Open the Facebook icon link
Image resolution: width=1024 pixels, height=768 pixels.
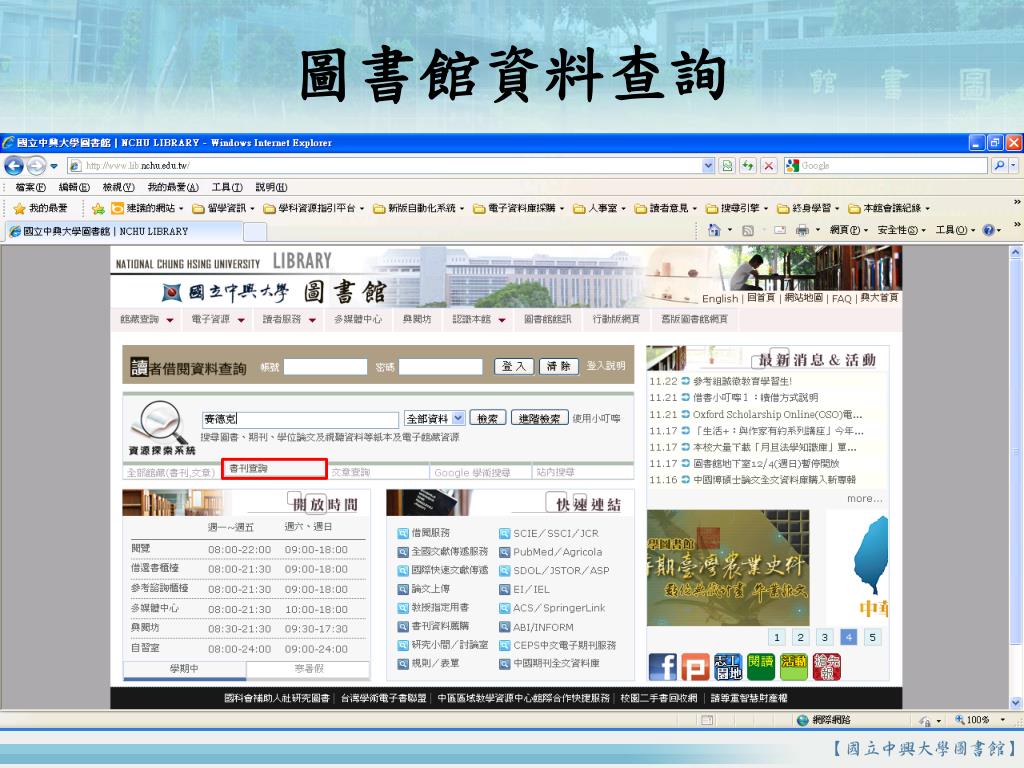point(662,667)
